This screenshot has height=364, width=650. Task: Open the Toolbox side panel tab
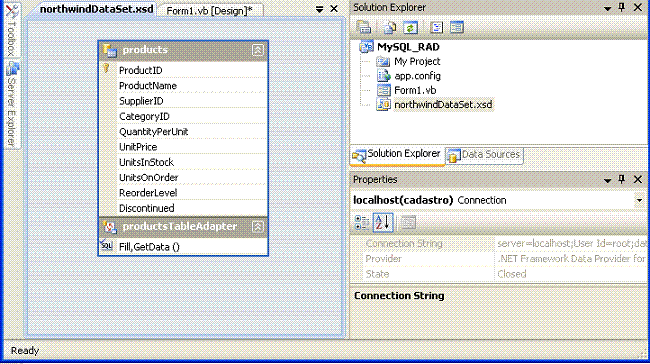click(12, 31)
